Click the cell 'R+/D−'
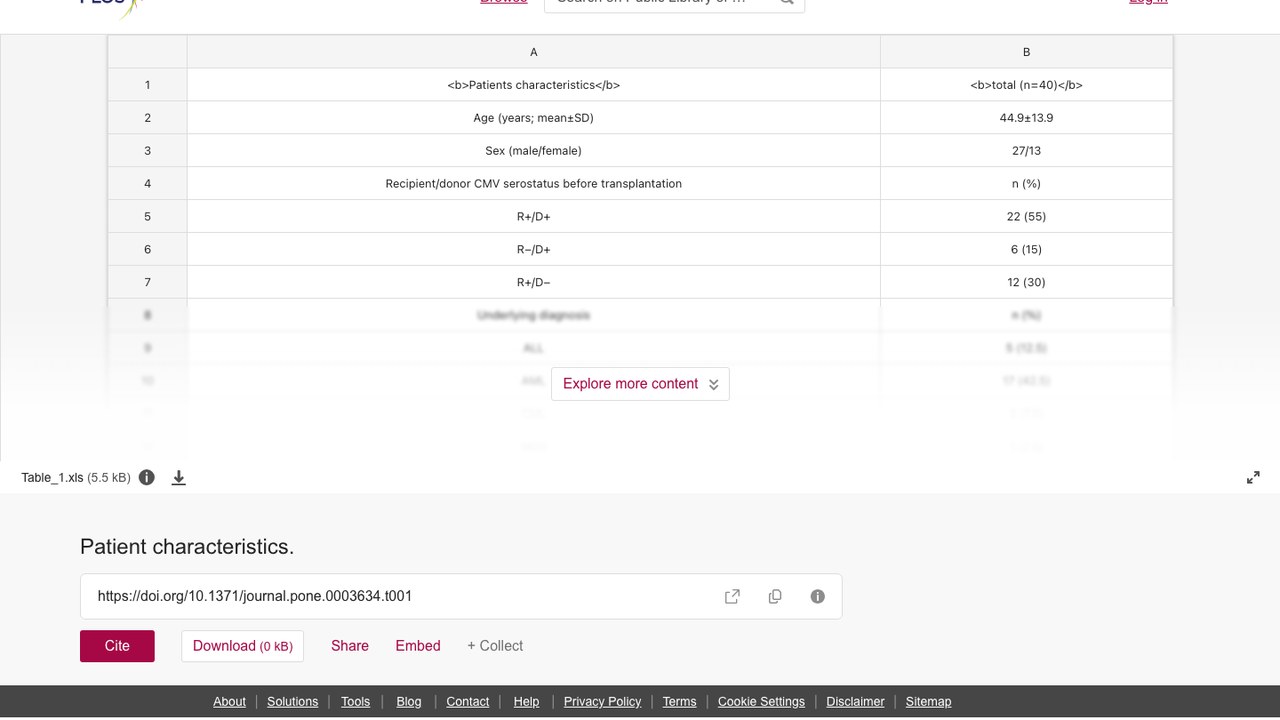The image size is (1280, 720). coord(533,283)
